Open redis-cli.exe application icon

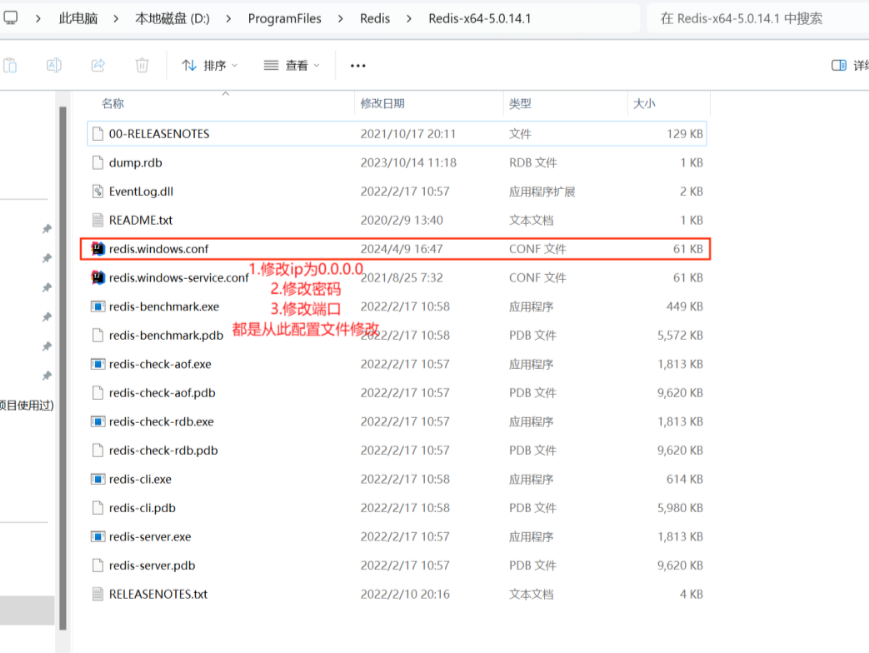pyautogui.click(x=97, y=479)
